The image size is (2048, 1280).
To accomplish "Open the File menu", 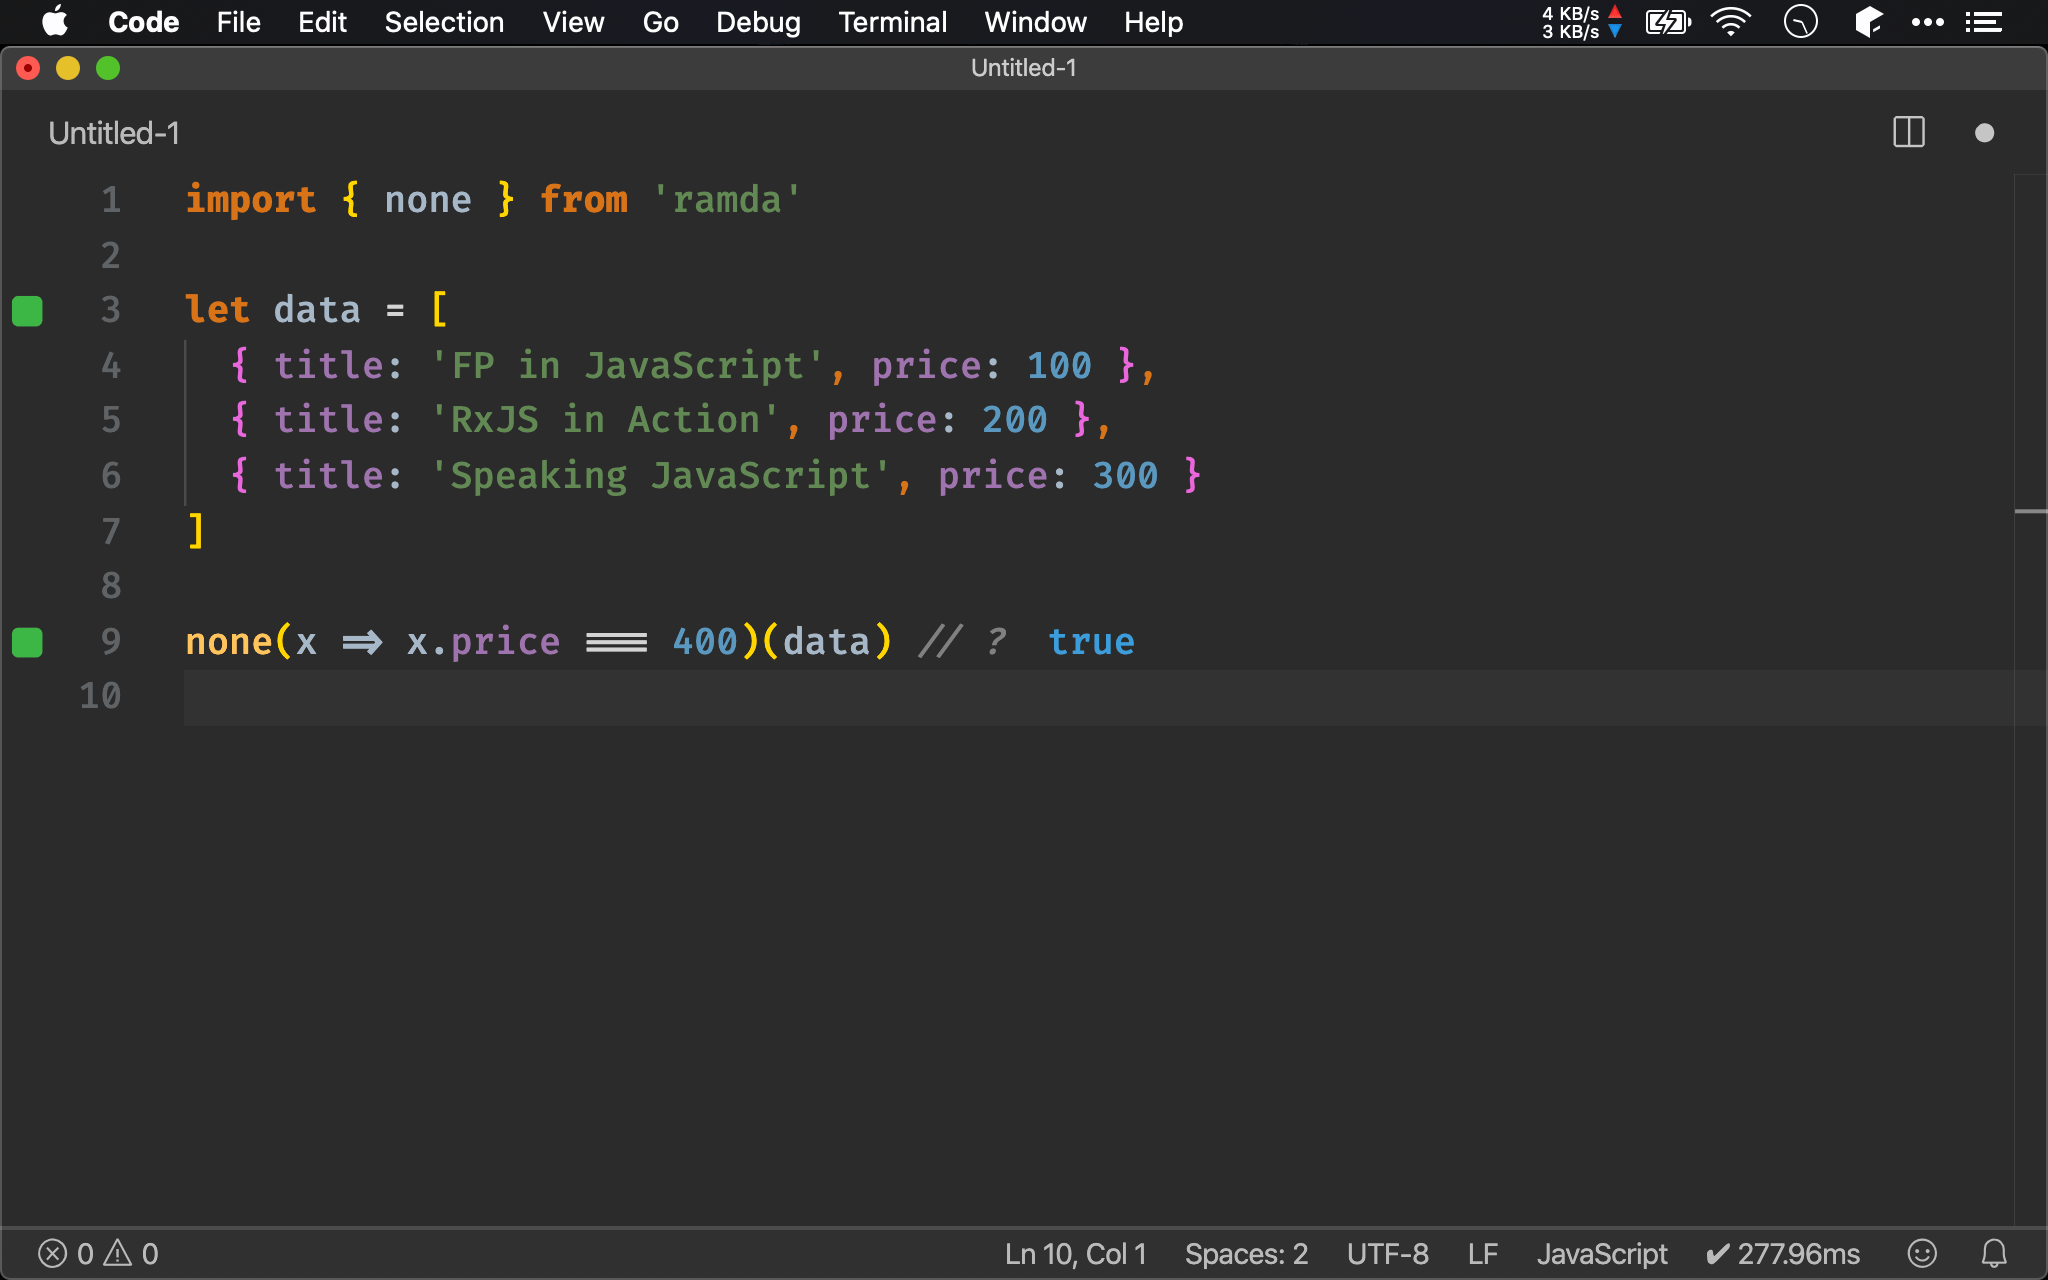I will pos(238,22).
